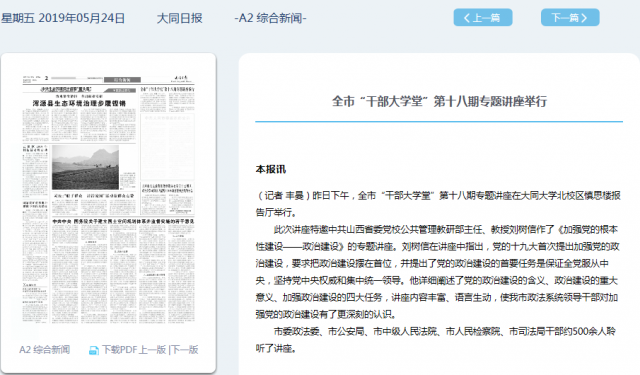Click the PDF file icon
This screenshot has width=640, height=375.
click(93, 351)
